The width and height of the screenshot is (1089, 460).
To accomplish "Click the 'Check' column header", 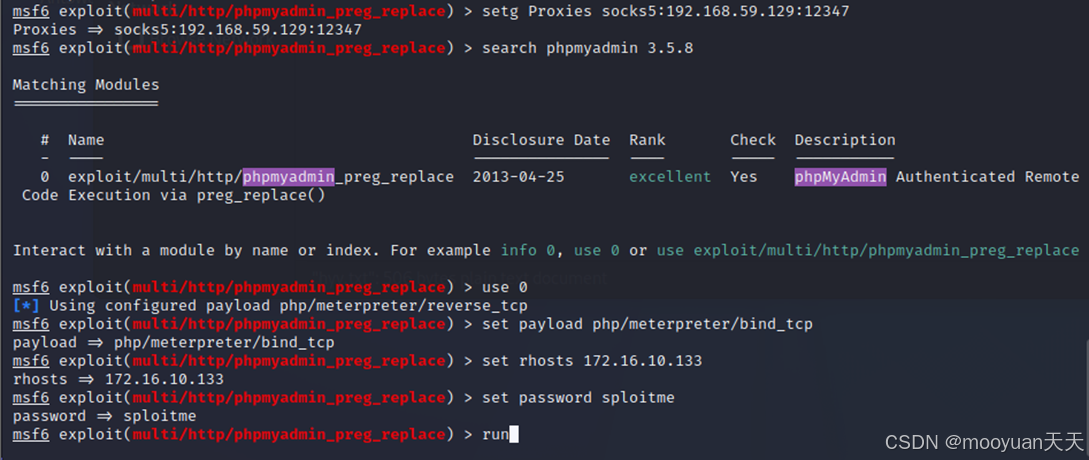I will 753,140.
